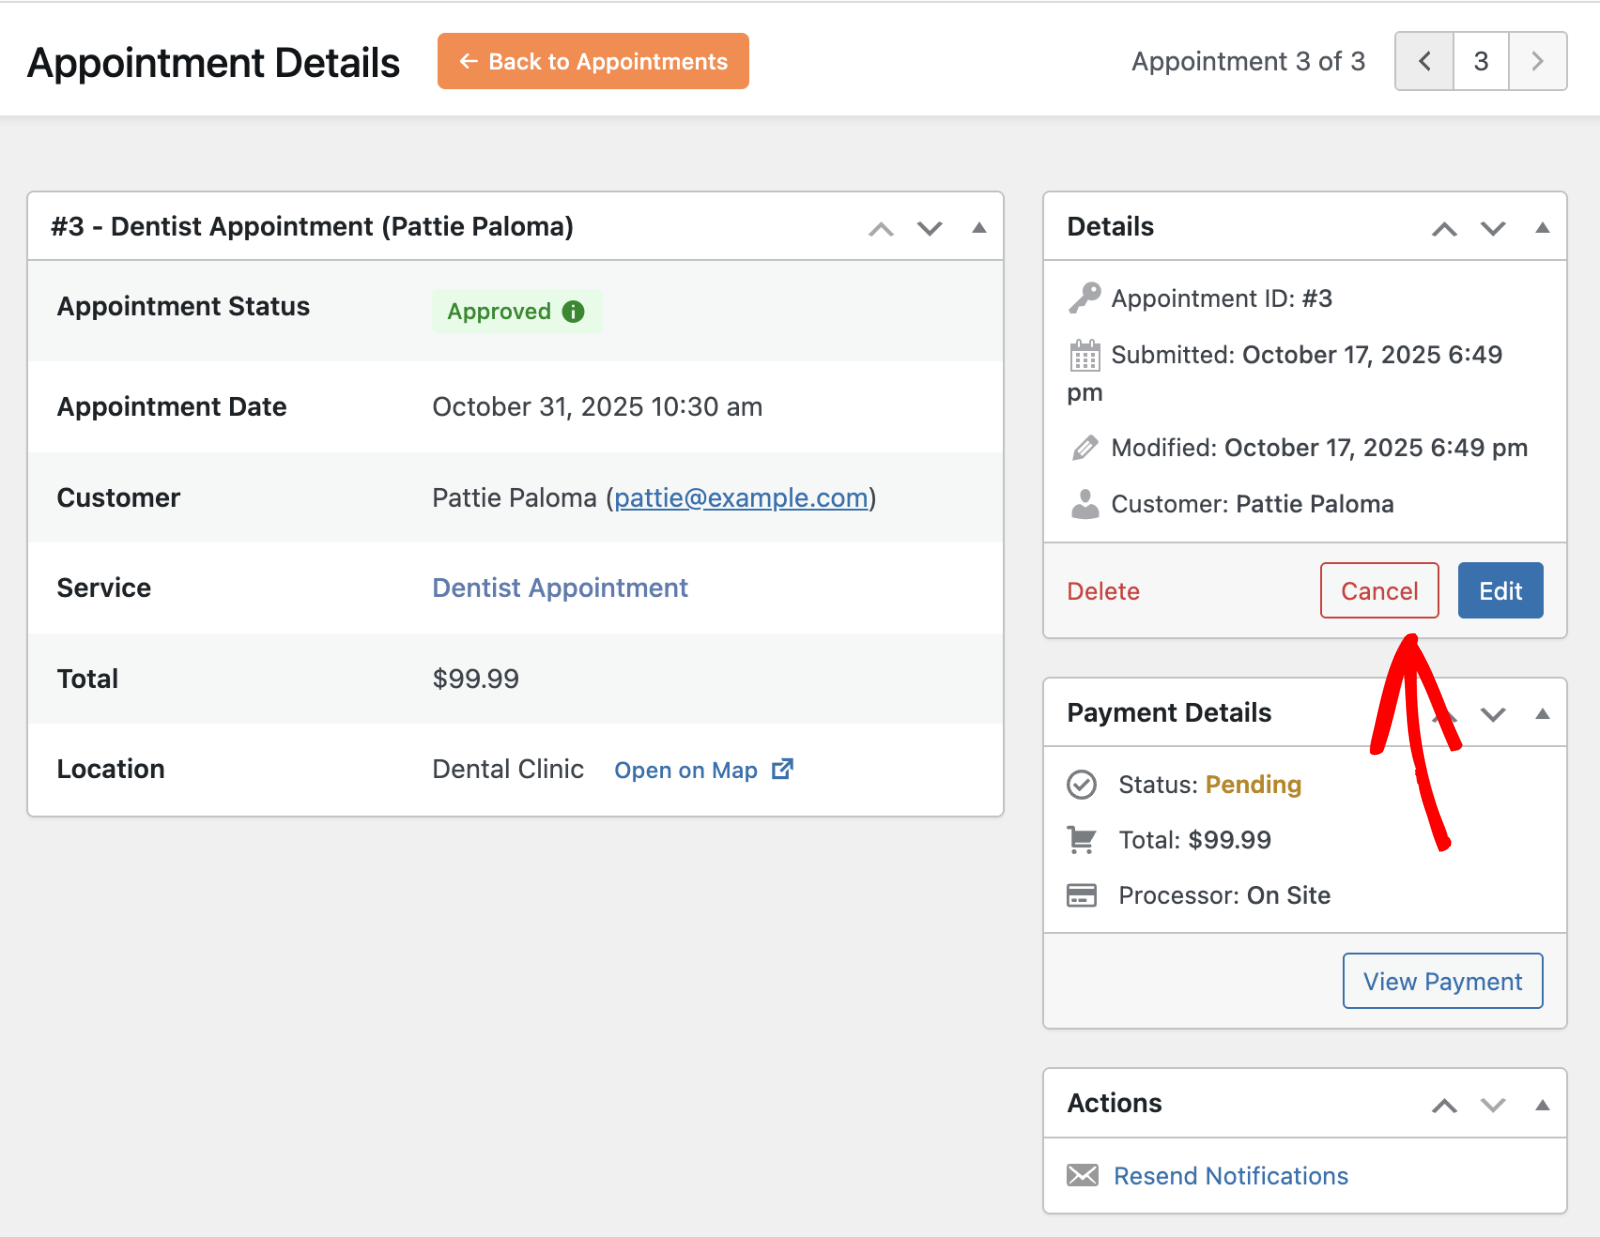Click the shopping cart icon next to Total
Image resolution: width=1600 pixels, height=1237 pixels.
[1081, 840]
